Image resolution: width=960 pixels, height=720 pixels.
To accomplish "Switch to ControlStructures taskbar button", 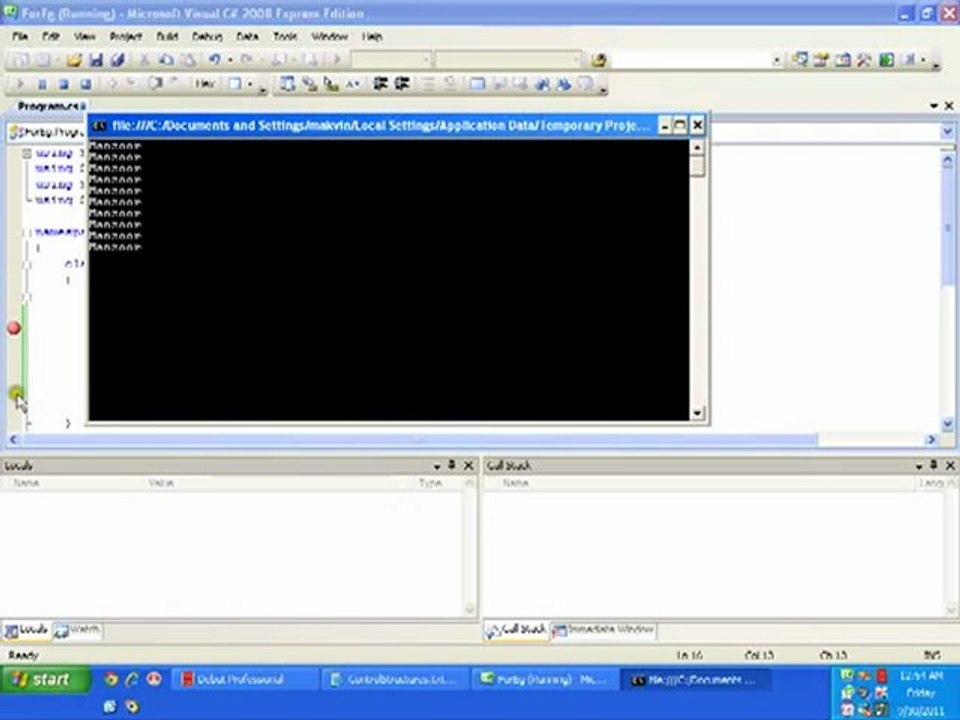I will tap(395, 680).
